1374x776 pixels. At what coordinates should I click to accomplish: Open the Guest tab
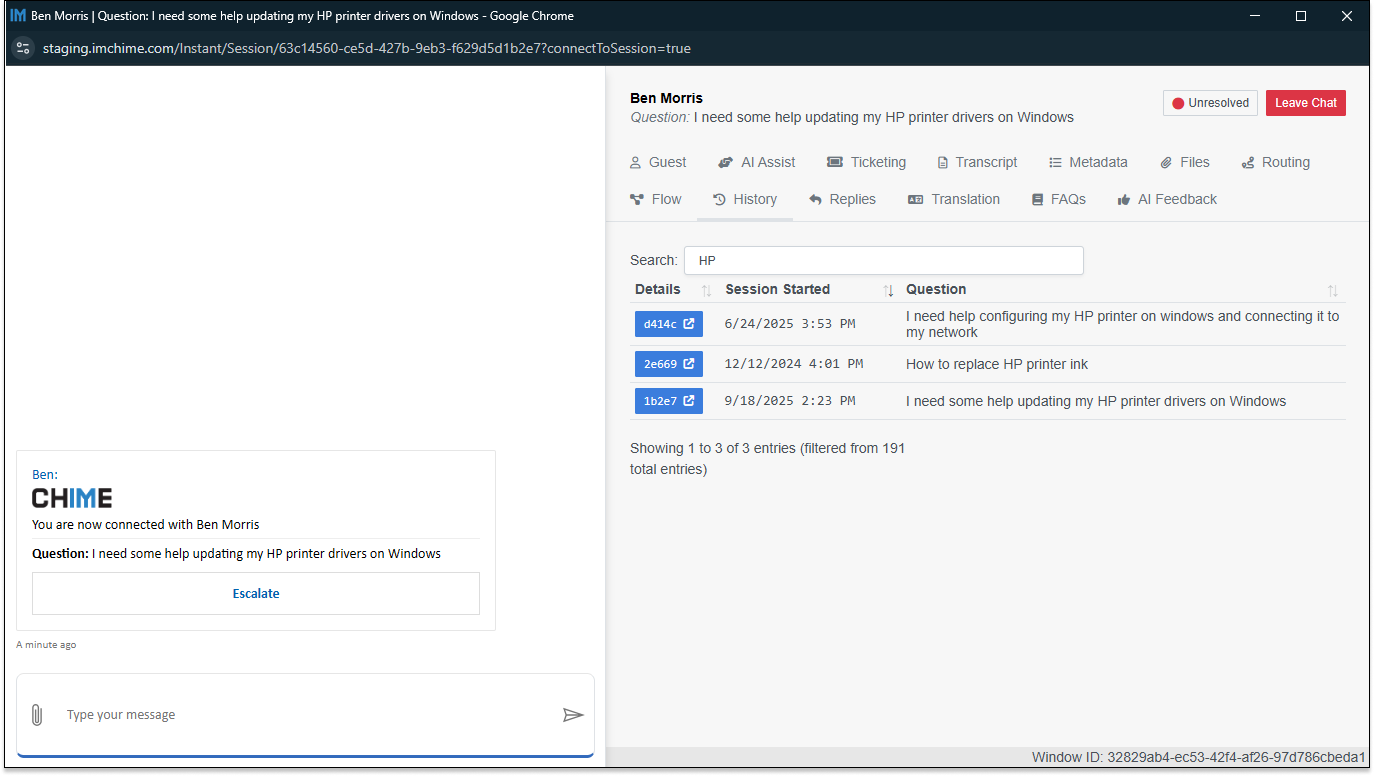coord(658,163)
